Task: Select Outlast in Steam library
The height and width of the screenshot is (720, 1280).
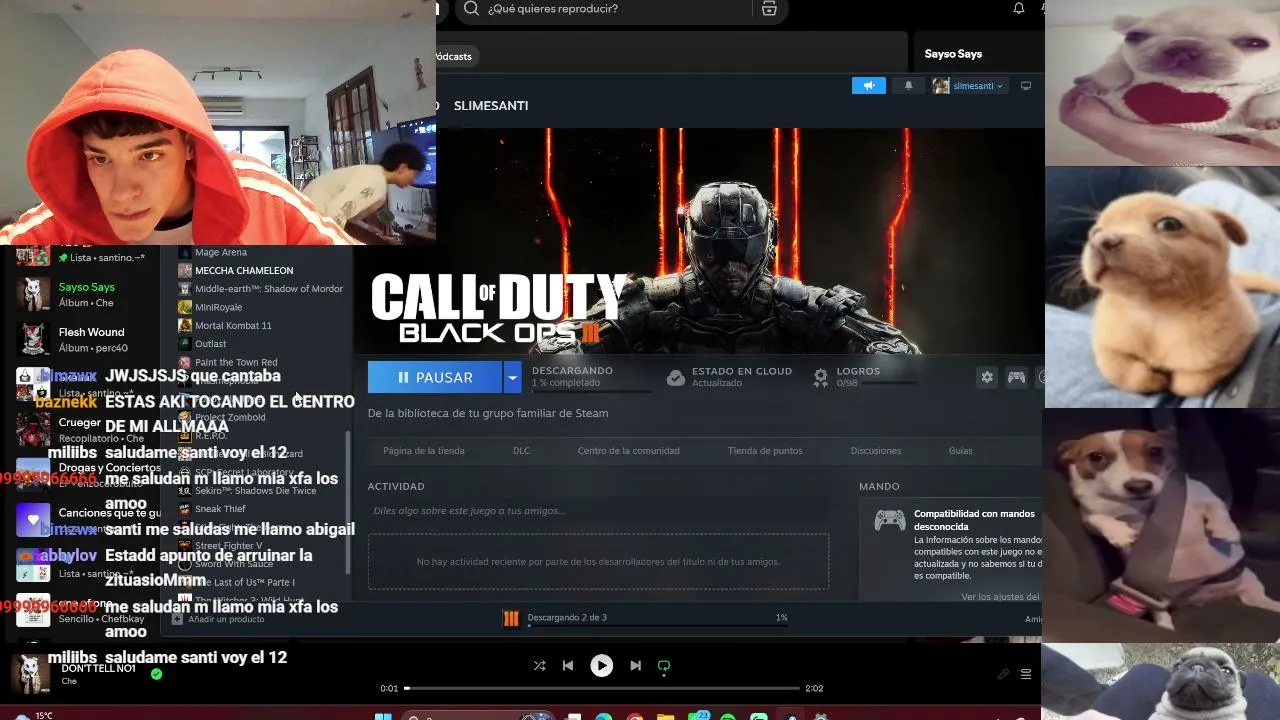Action: click(x=211, y=344)
